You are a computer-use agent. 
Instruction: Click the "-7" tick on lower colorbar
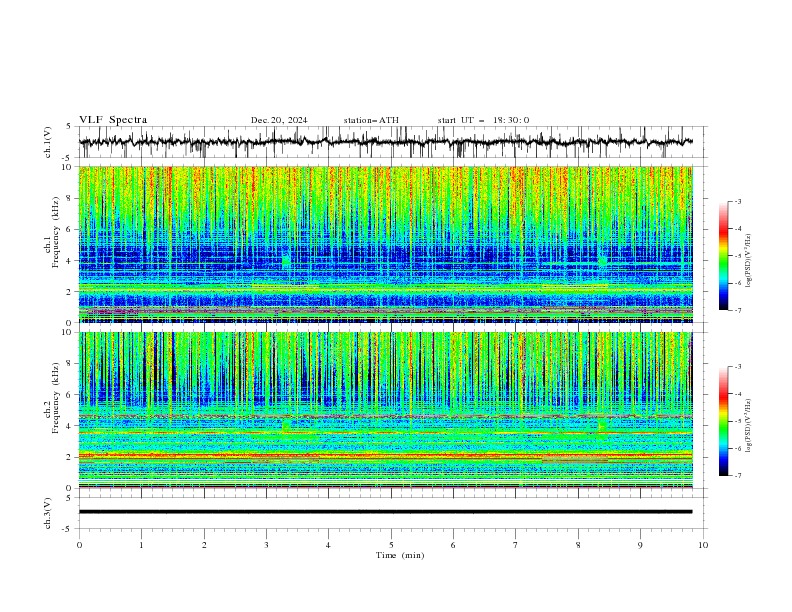[x=737, y=476]
